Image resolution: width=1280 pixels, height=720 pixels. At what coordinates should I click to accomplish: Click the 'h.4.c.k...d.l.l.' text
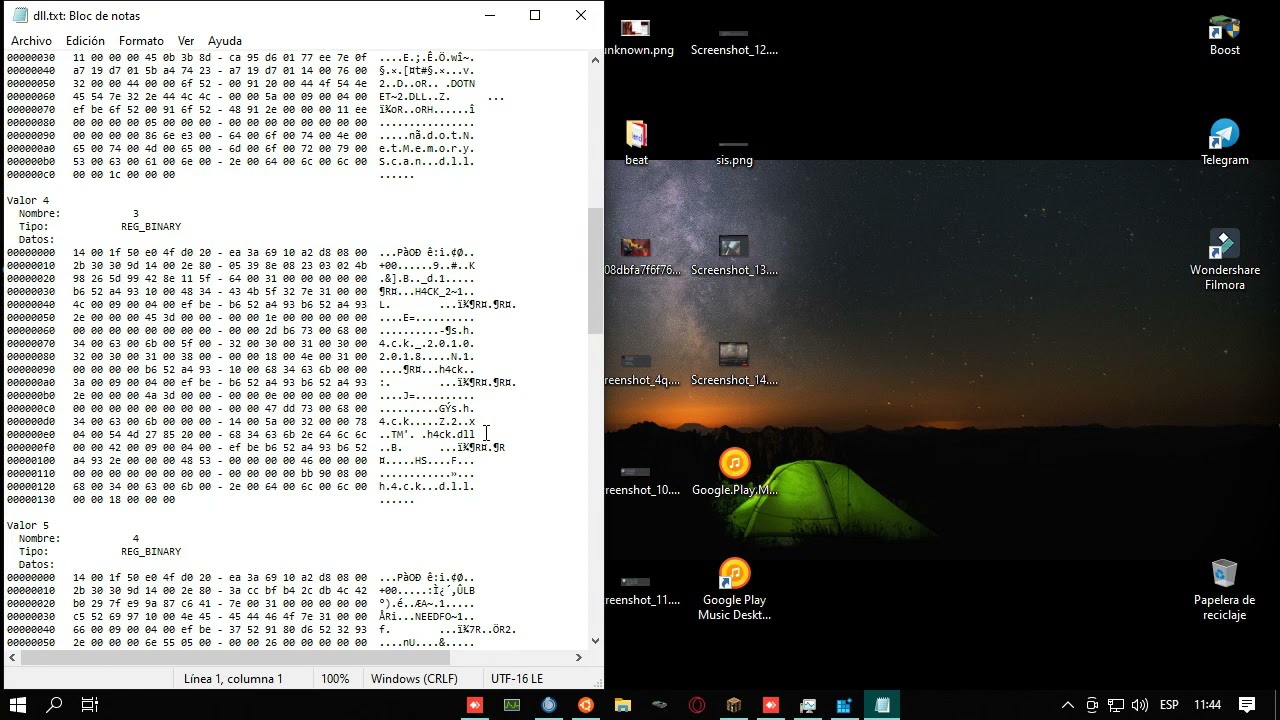pos(427,486)
